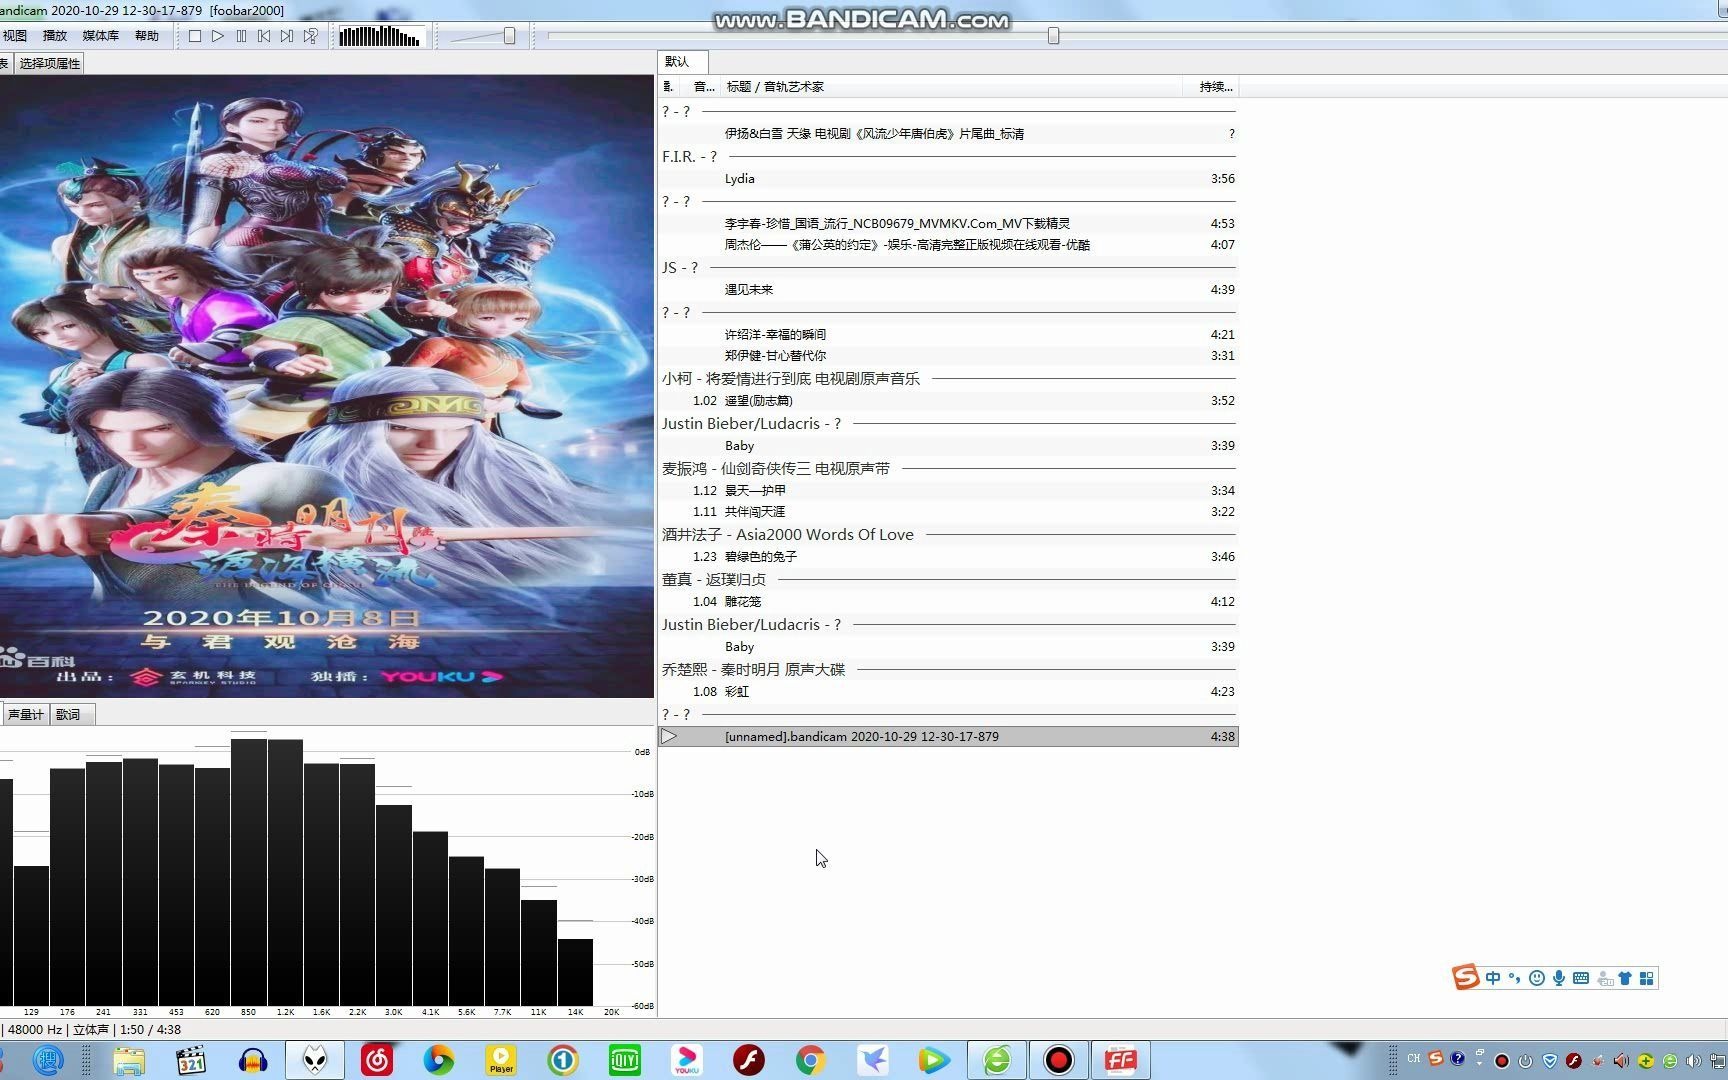
Task: Click the Play button in toolbar
Action: point(218,36)
